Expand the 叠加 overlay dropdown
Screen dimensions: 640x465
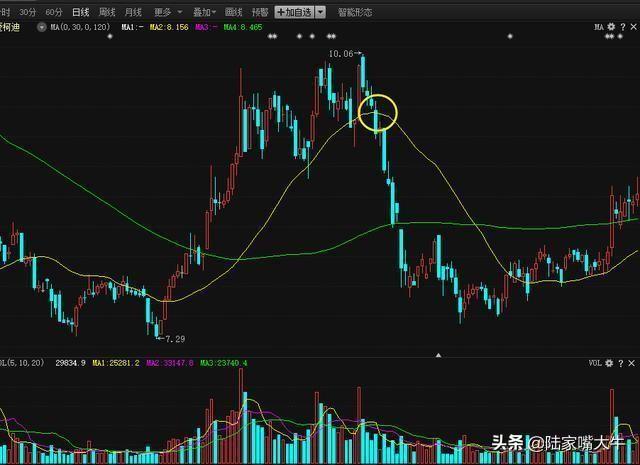203,12
